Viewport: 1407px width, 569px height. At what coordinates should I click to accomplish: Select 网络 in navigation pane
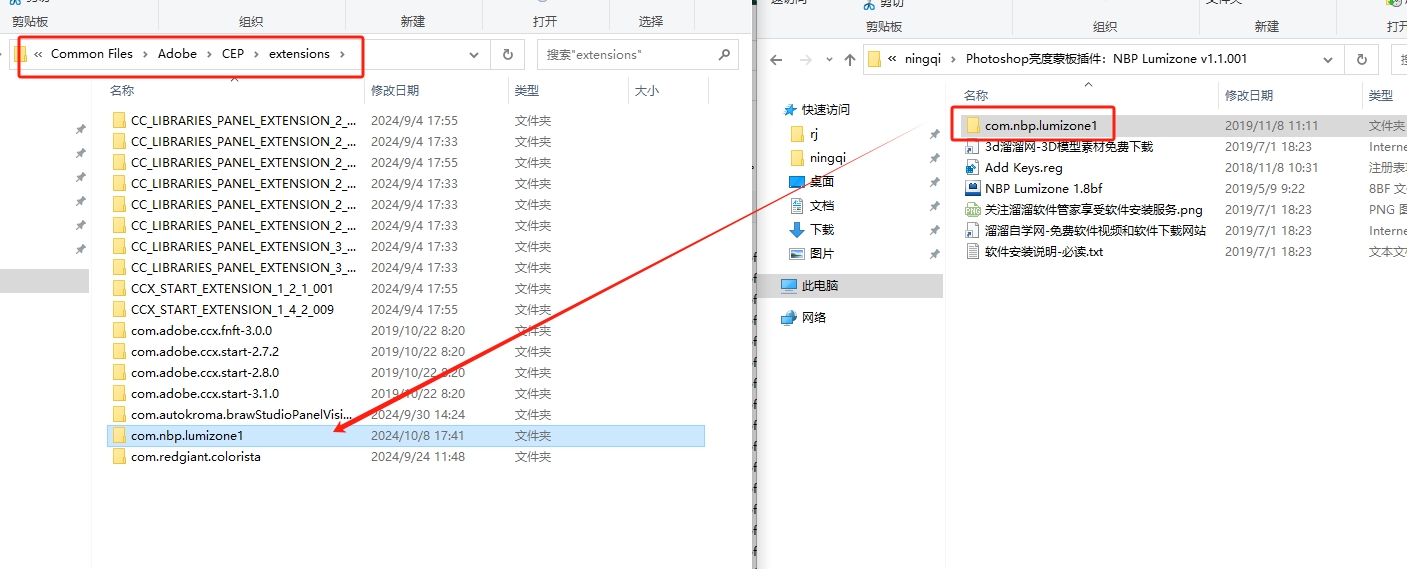814,317
